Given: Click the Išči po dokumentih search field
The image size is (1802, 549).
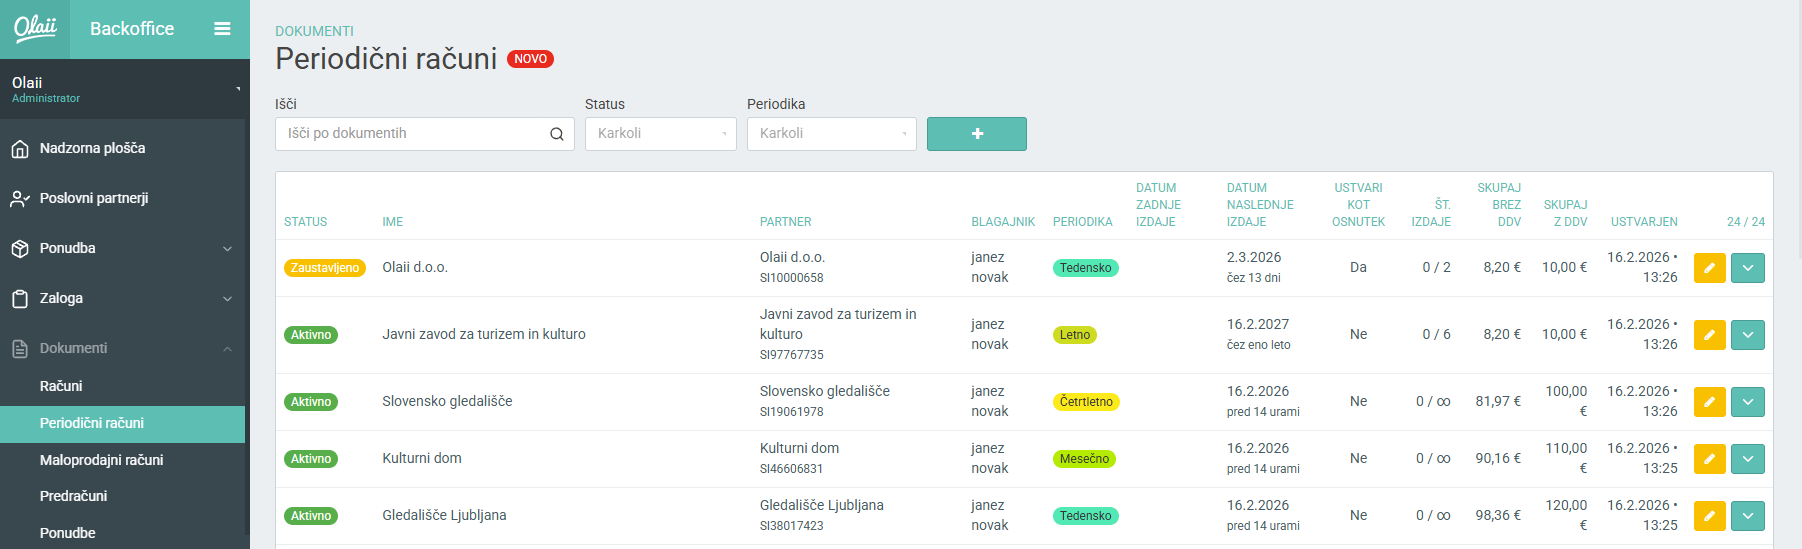Looking at the screenshot, I should click(412, 134).
